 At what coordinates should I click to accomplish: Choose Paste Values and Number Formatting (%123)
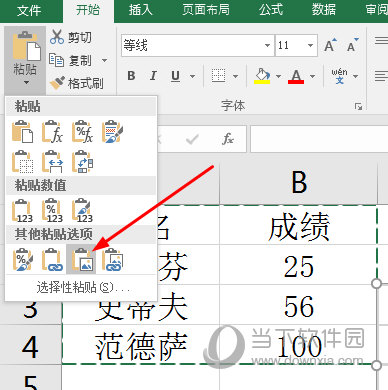pyautogui.click(x=52, y=210)
